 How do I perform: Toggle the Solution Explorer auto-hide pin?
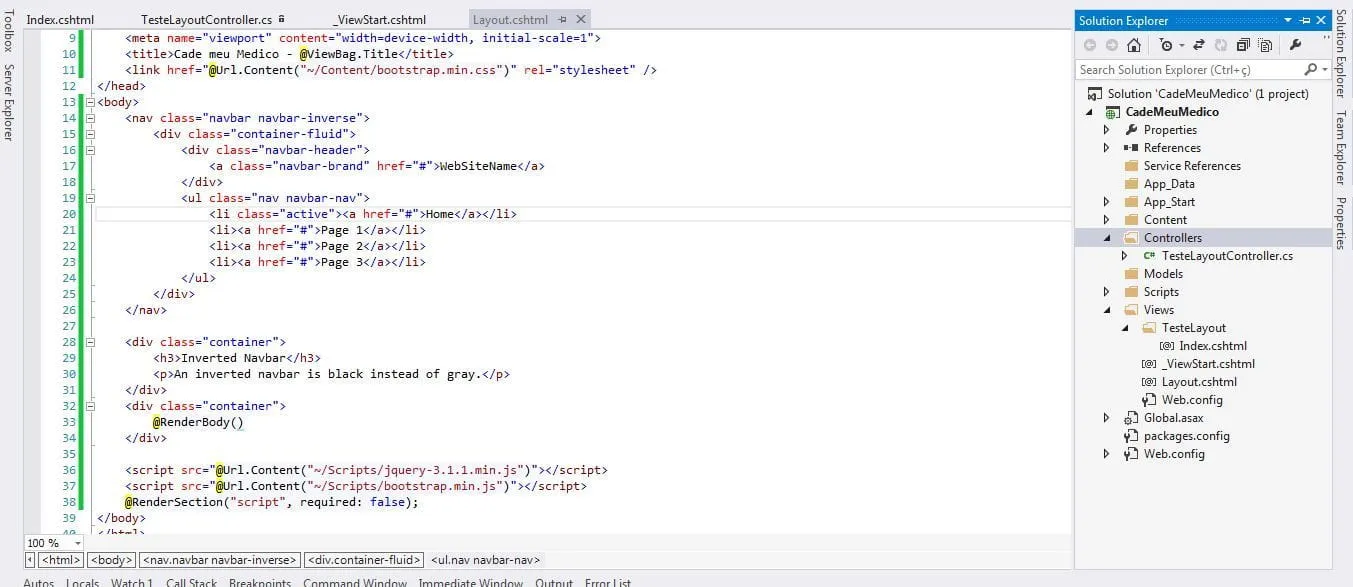pos(1304,20)
